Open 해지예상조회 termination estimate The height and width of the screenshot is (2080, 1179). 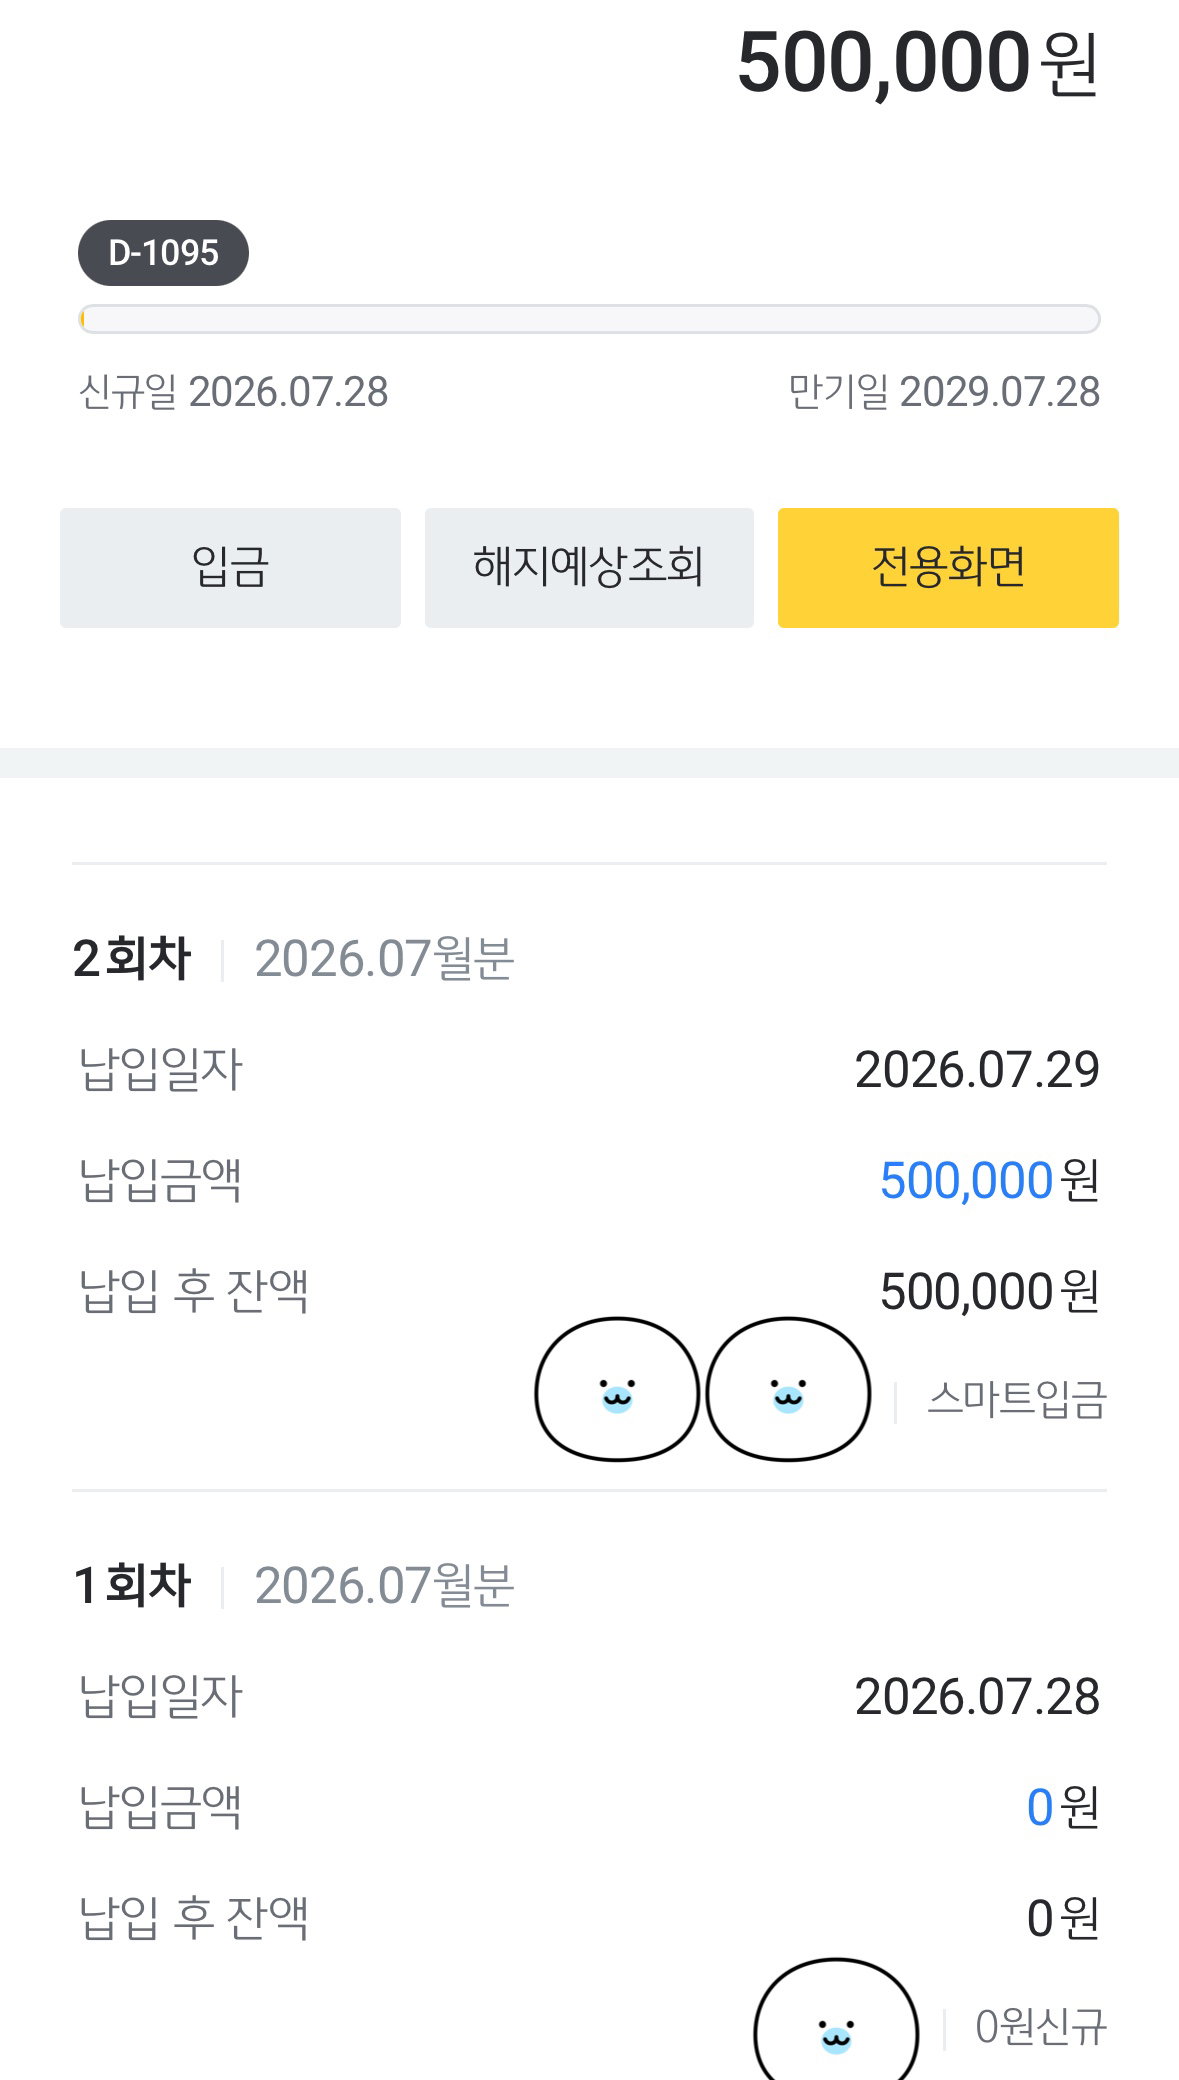coord(589,568)
